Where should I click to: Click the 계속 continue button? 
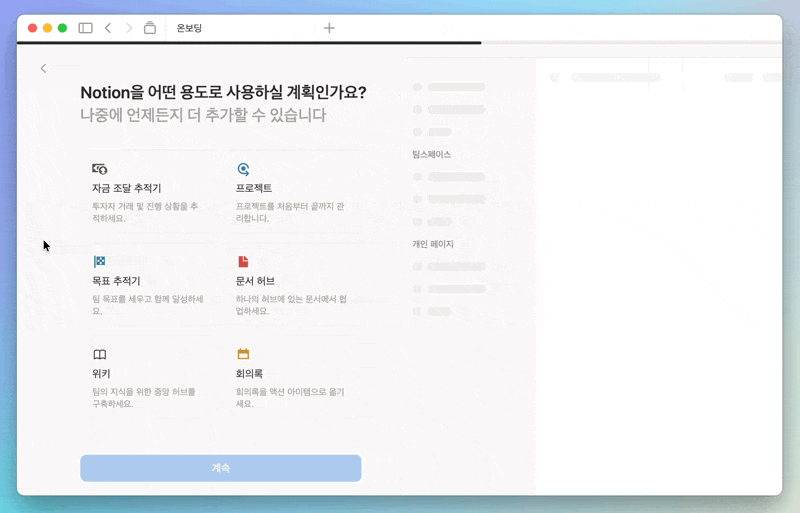[x=221, y=468]
